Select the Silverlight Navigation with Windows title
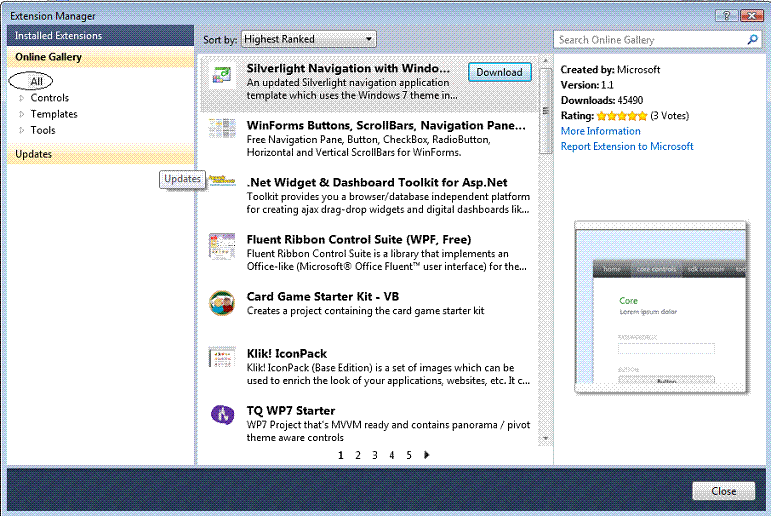 click(x=348, y=68)
